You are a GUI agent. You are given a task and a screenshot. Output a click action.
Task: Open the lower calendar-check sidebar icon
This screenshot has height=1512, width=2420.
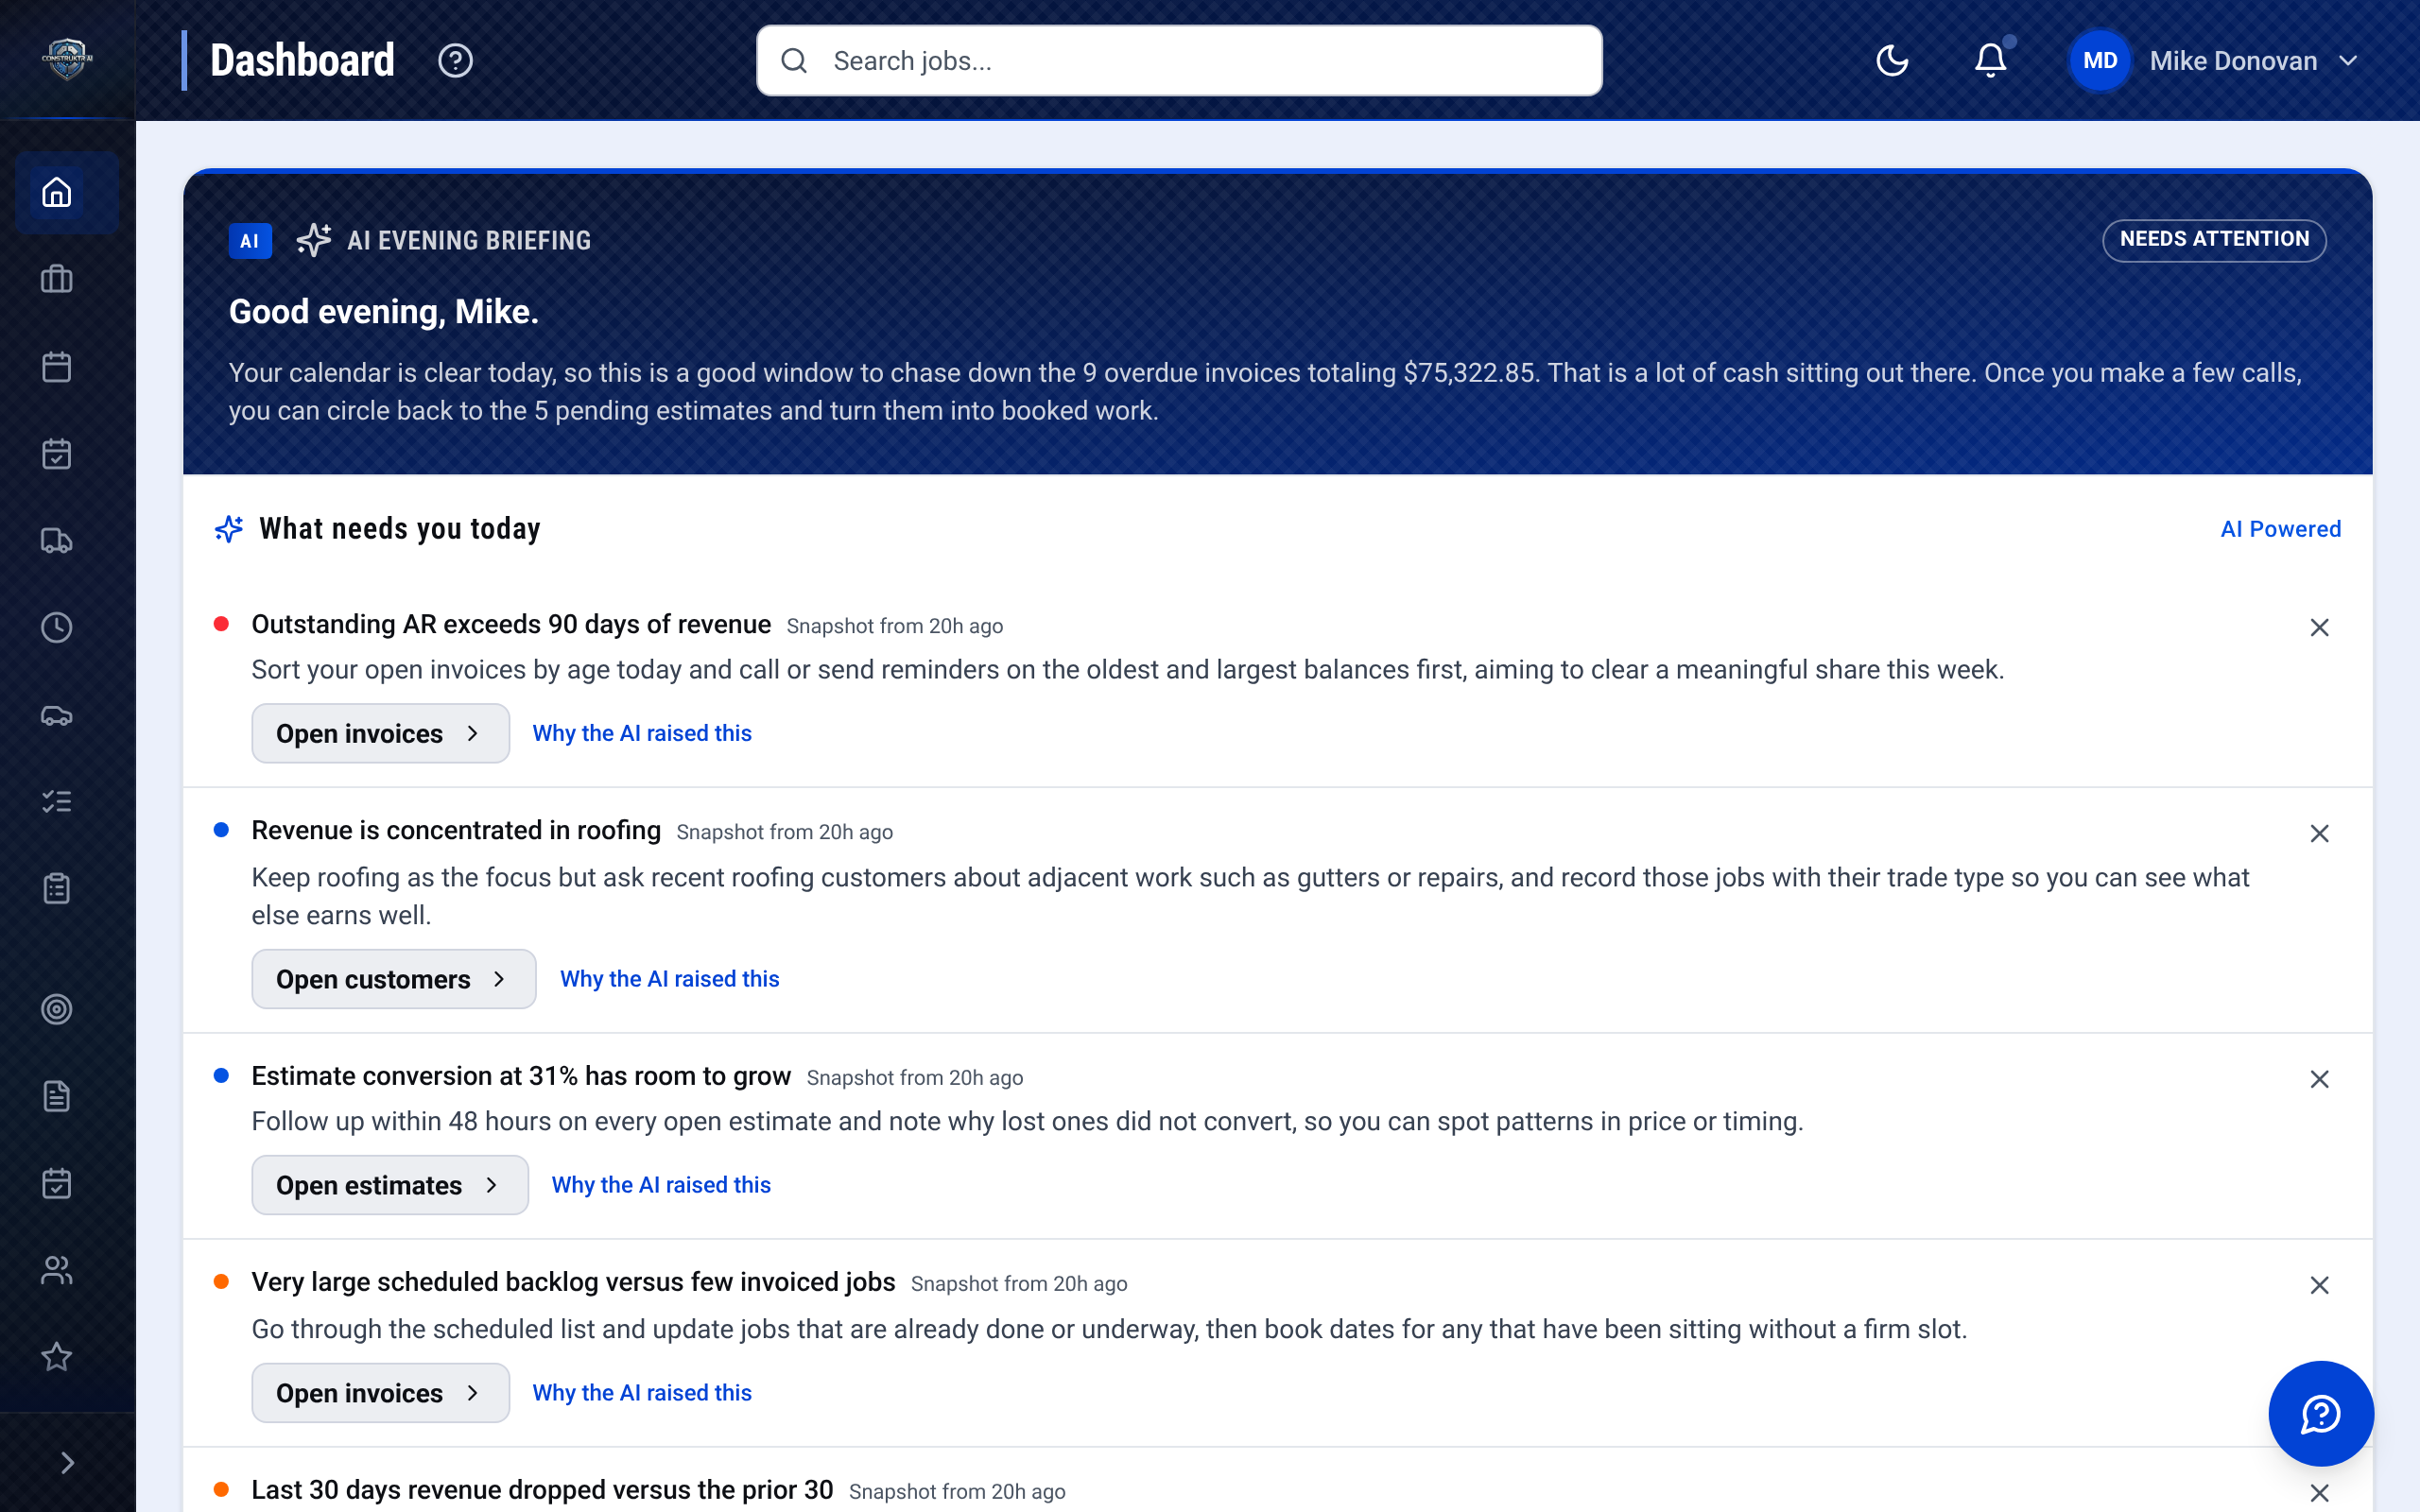tap(57, 1183)
